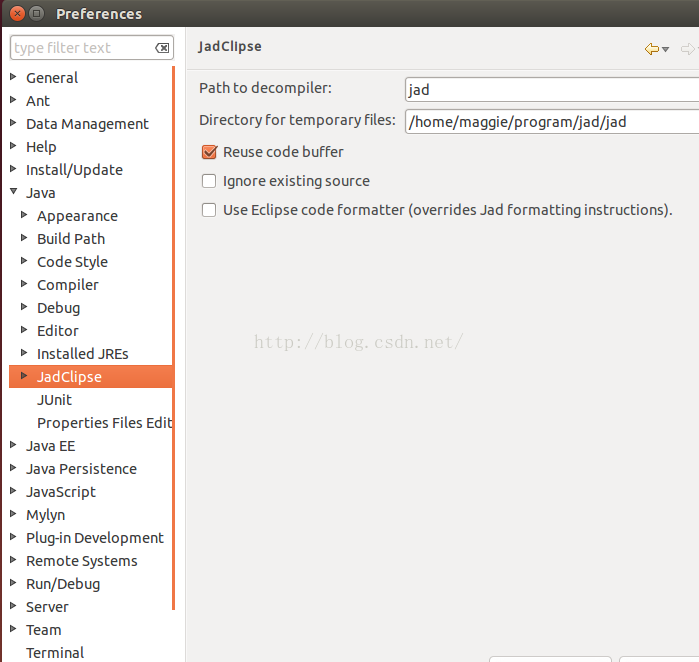Open Data Management preferences
This screenshot has height=662, width=699.
coord(87,124)
